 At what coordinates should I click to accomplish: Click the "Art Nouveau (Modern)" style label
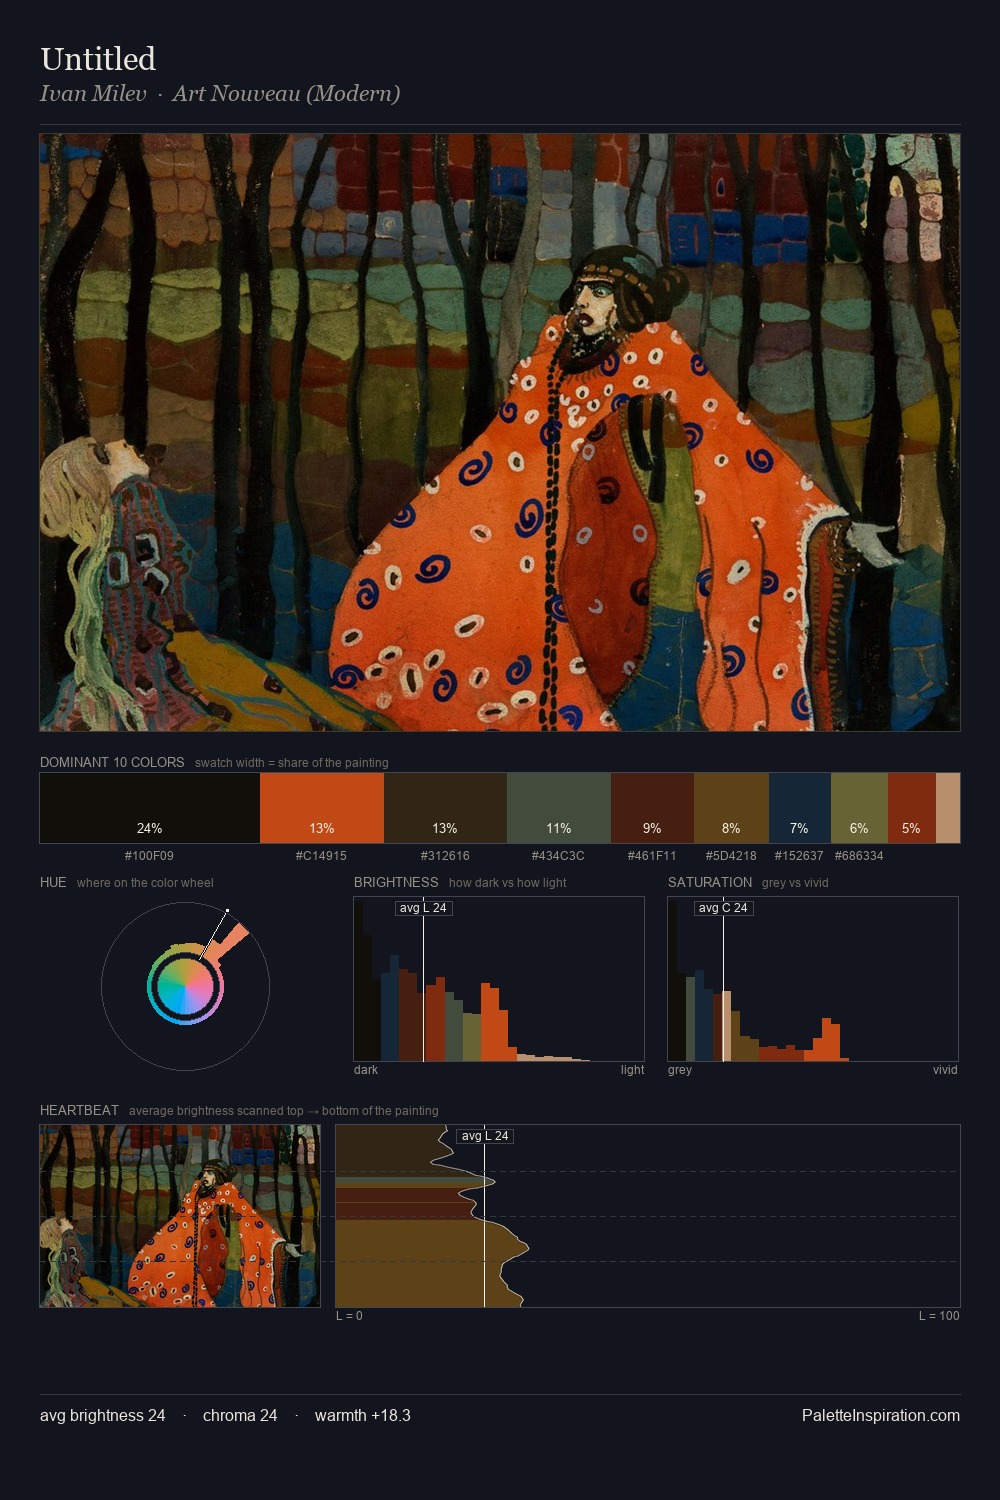tap(286, 93)
